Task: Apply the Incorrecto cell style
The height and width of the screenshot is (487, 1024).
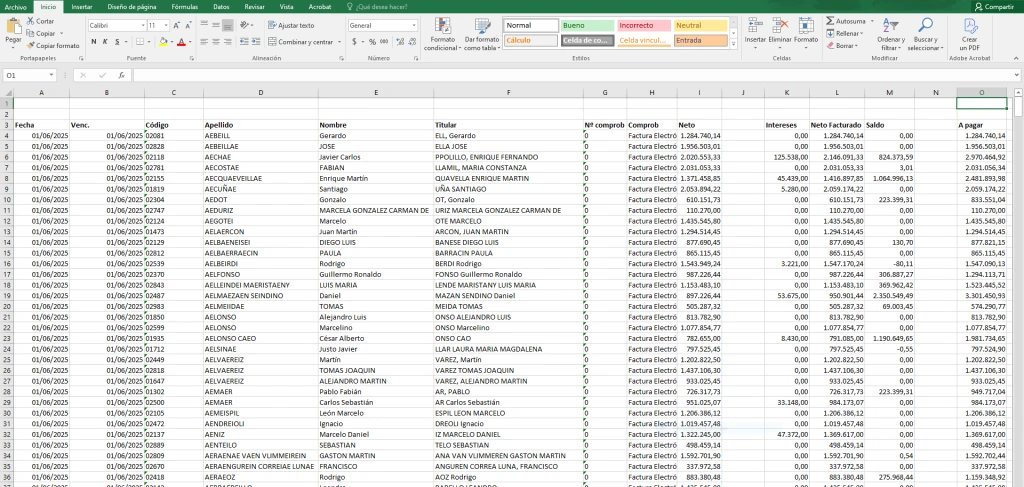Action: pos(644,25)
